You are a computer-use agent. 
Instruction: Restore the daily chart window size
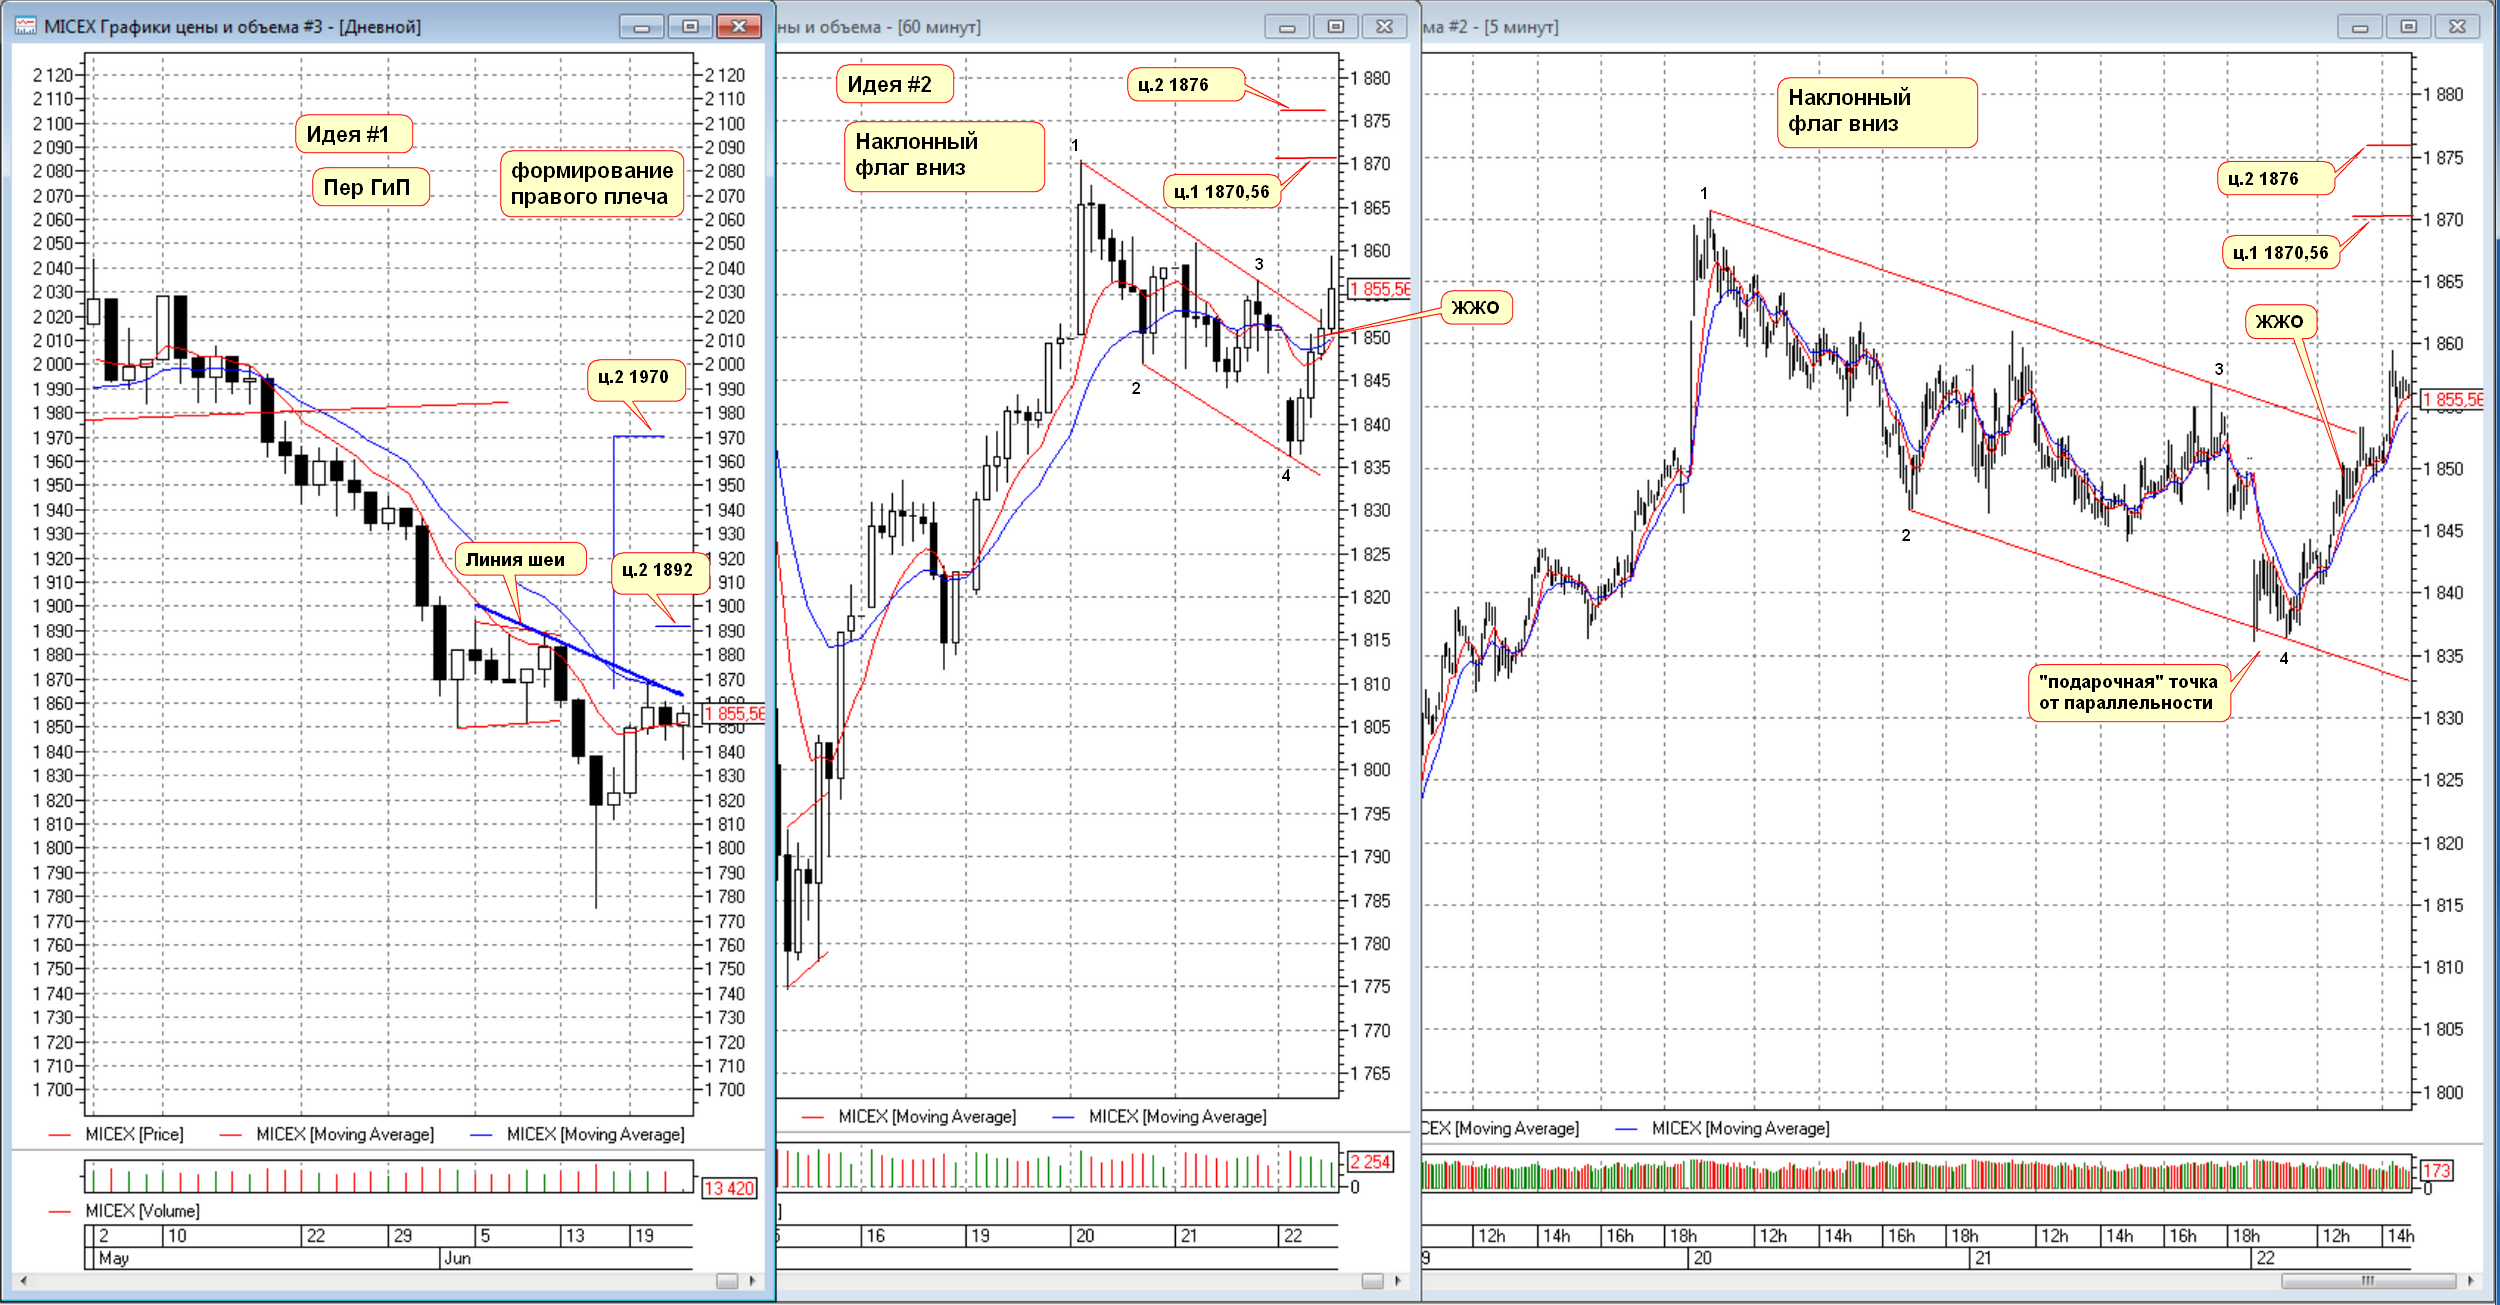[x=690, y=27]
